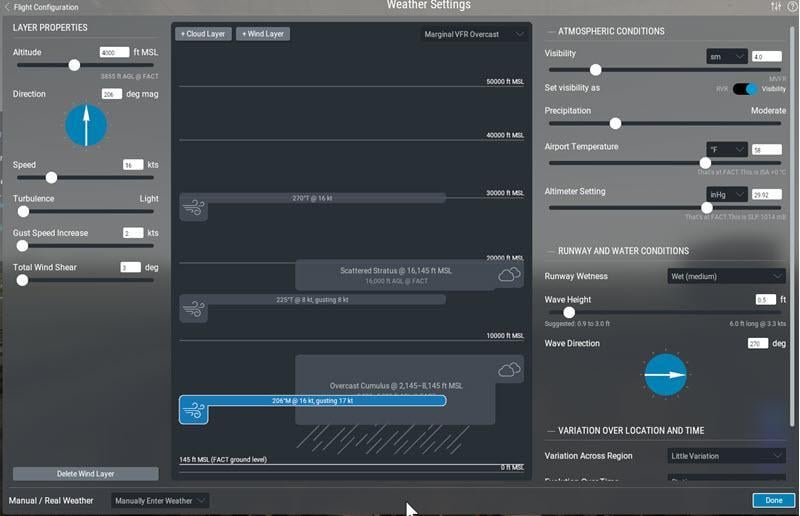This screenshot has width=800, height=516.
Task: Click the 10000 ft MSL altitude label
Action: point(505,336)
